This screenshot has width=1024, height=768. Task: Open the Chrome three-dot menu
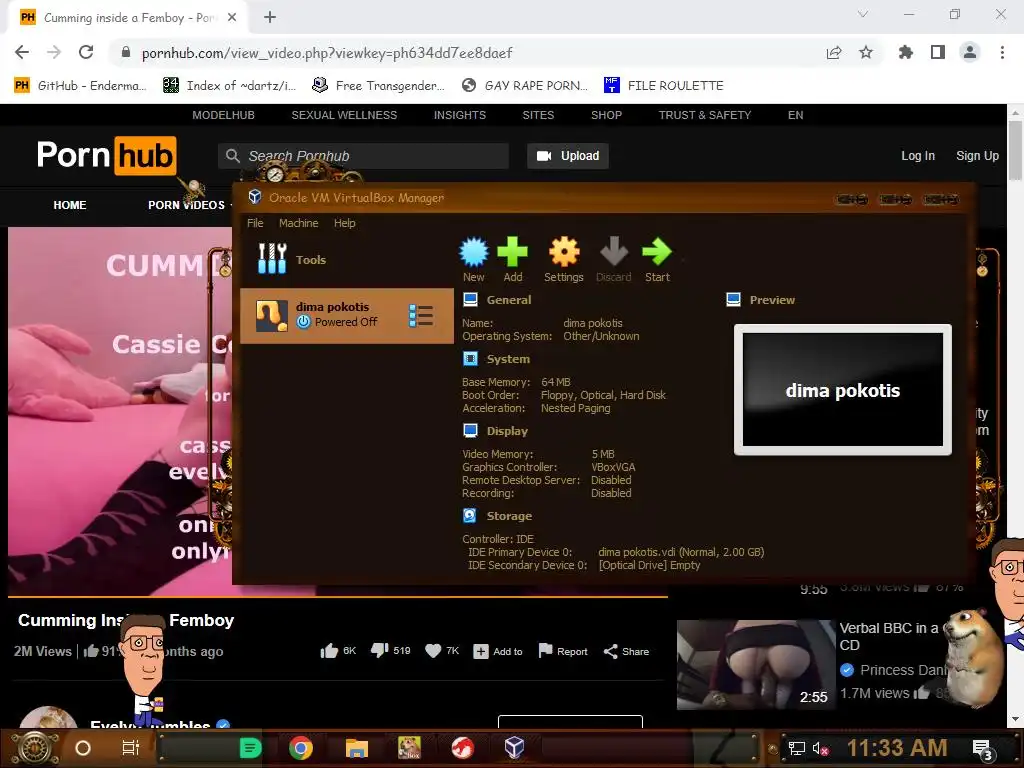(x=1002, y=52)
